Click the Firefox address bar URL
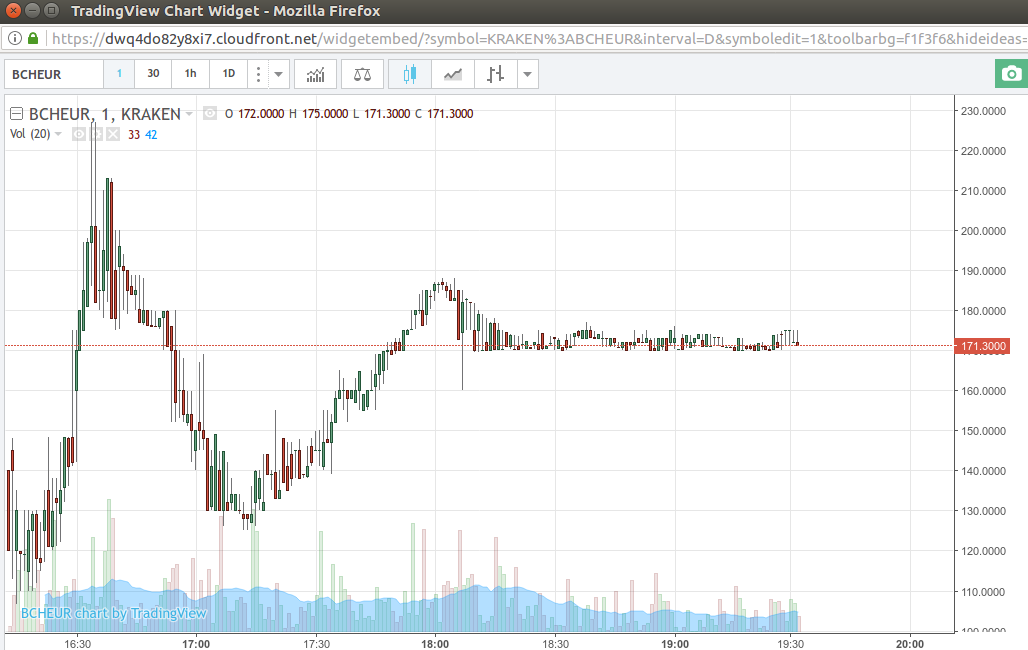Viewport: 1028px width, 650px height. (538, 39)
